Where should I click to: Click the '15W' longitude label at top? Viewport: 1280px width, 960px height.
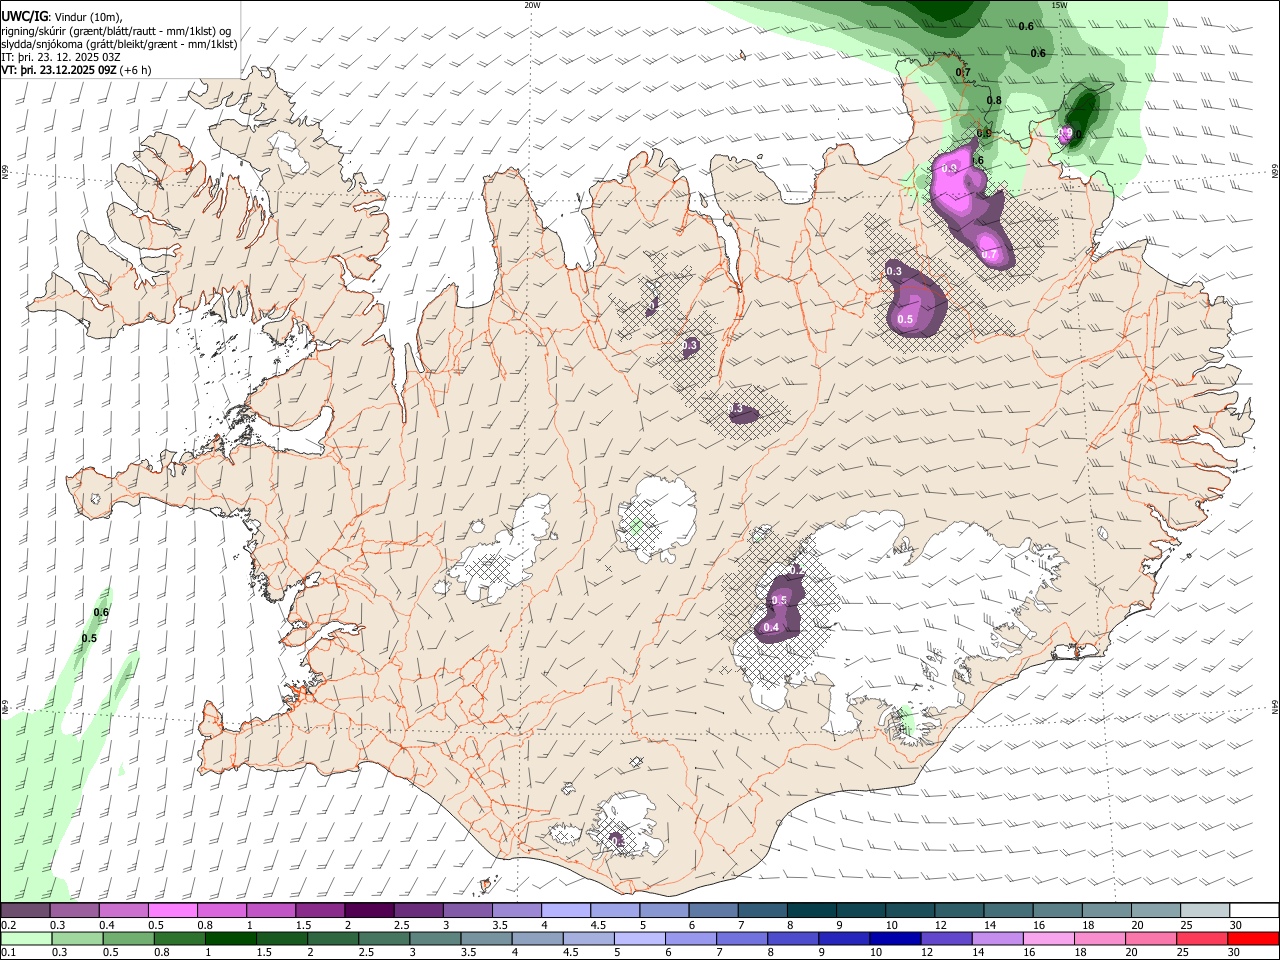click(1059, 5)
